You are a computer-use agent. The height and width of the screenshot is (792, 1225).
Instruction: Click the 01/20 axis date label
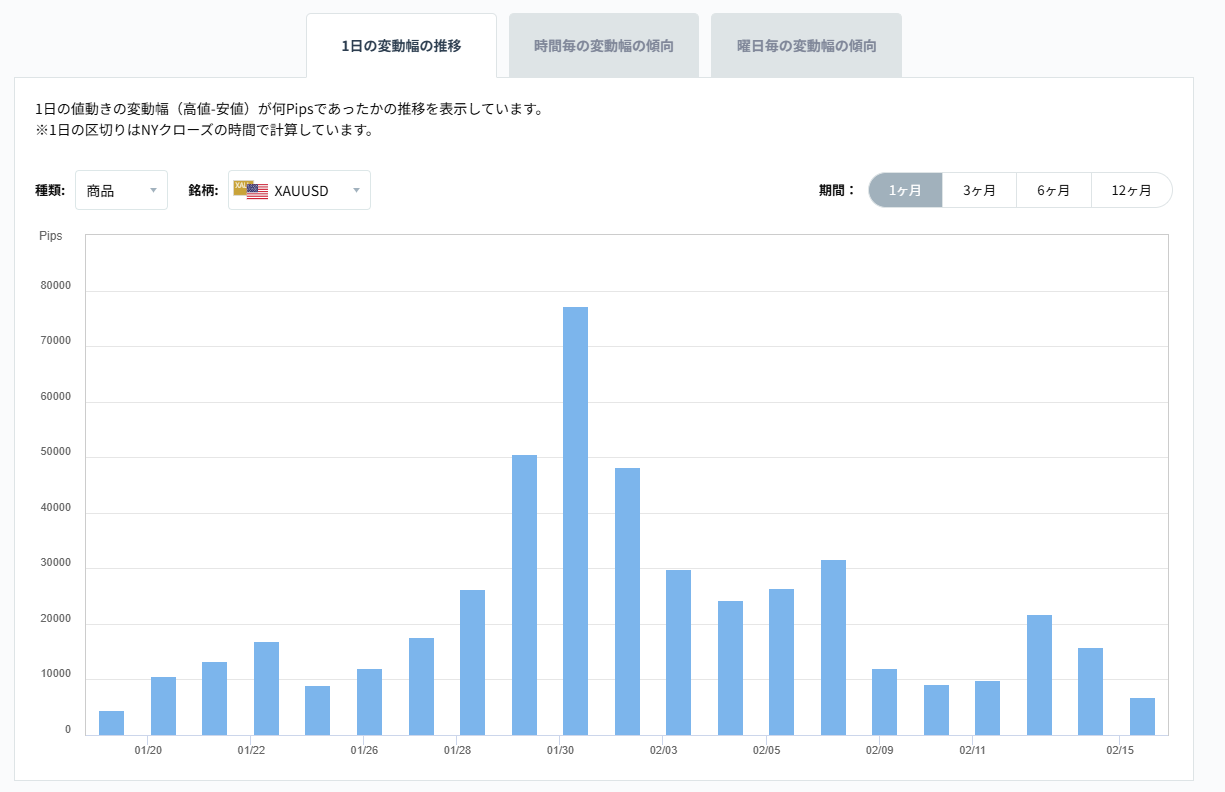(x=149, y=749)
